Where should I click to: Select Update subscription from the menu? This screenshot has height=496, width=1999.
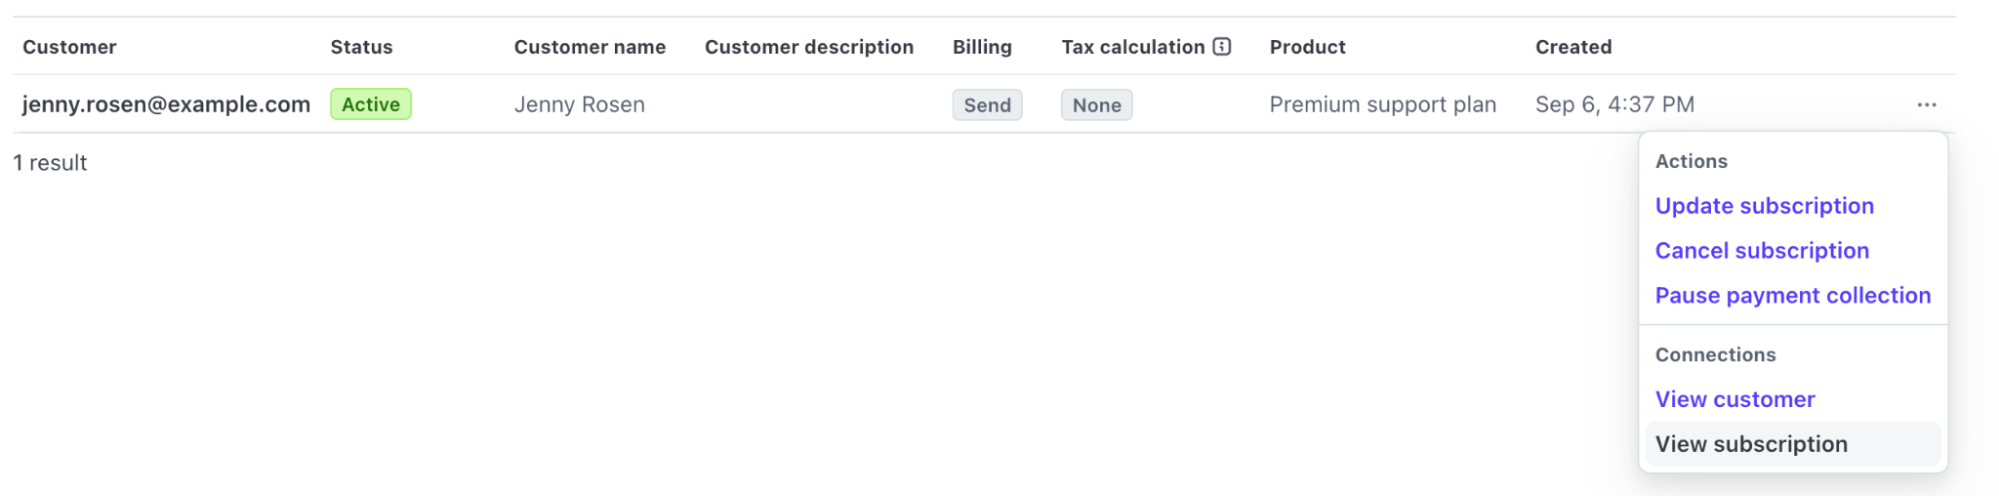click(1764, 206)
